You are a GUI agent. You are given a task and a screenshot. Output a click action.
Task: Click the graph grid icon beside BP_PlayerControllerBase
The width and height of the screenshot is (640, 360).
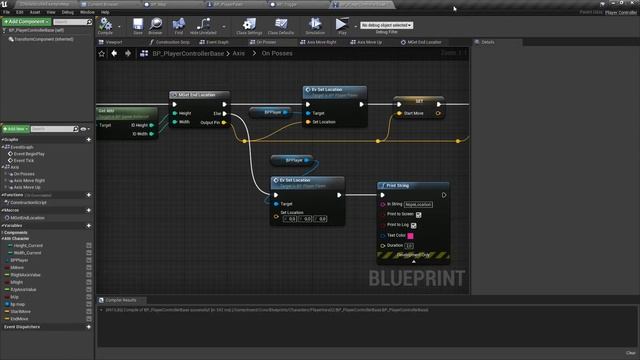pos(144,53)
